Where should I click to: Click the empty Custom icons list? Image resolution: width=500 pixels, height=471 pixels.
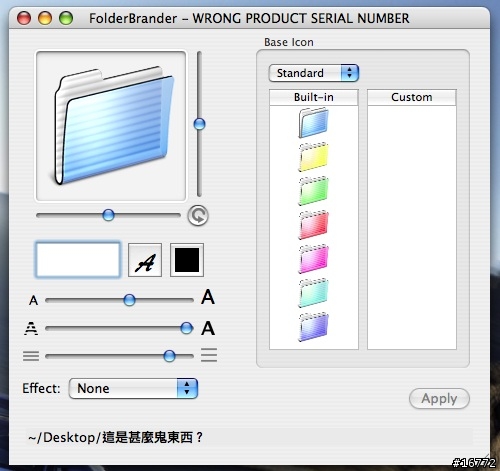point(412,228)
